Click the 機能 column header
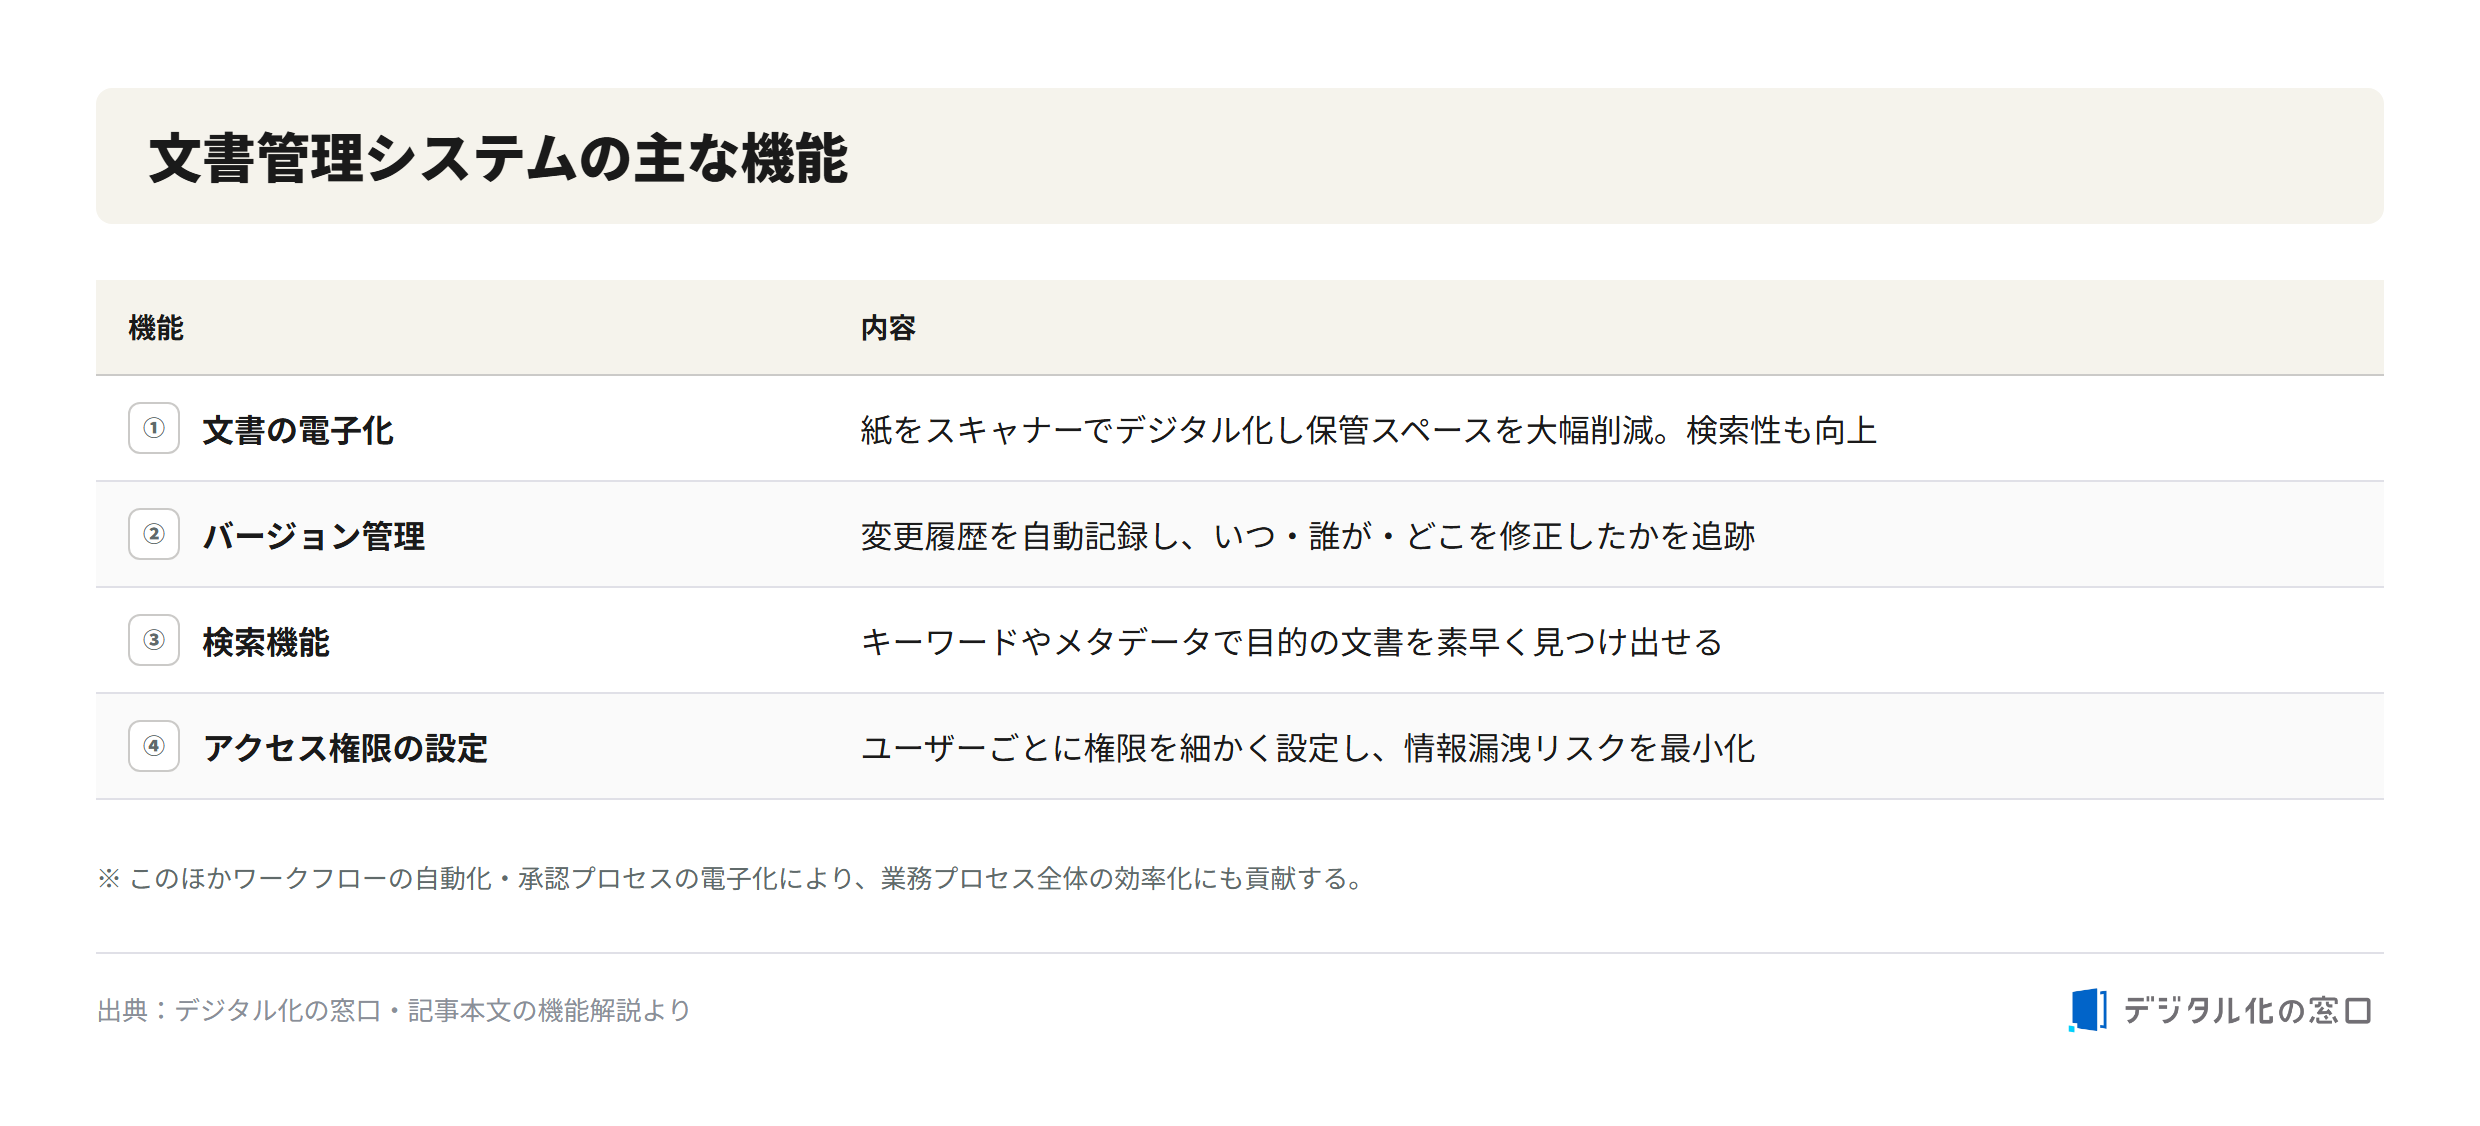The image size is (2480, 1126). [x=156, y=328]
